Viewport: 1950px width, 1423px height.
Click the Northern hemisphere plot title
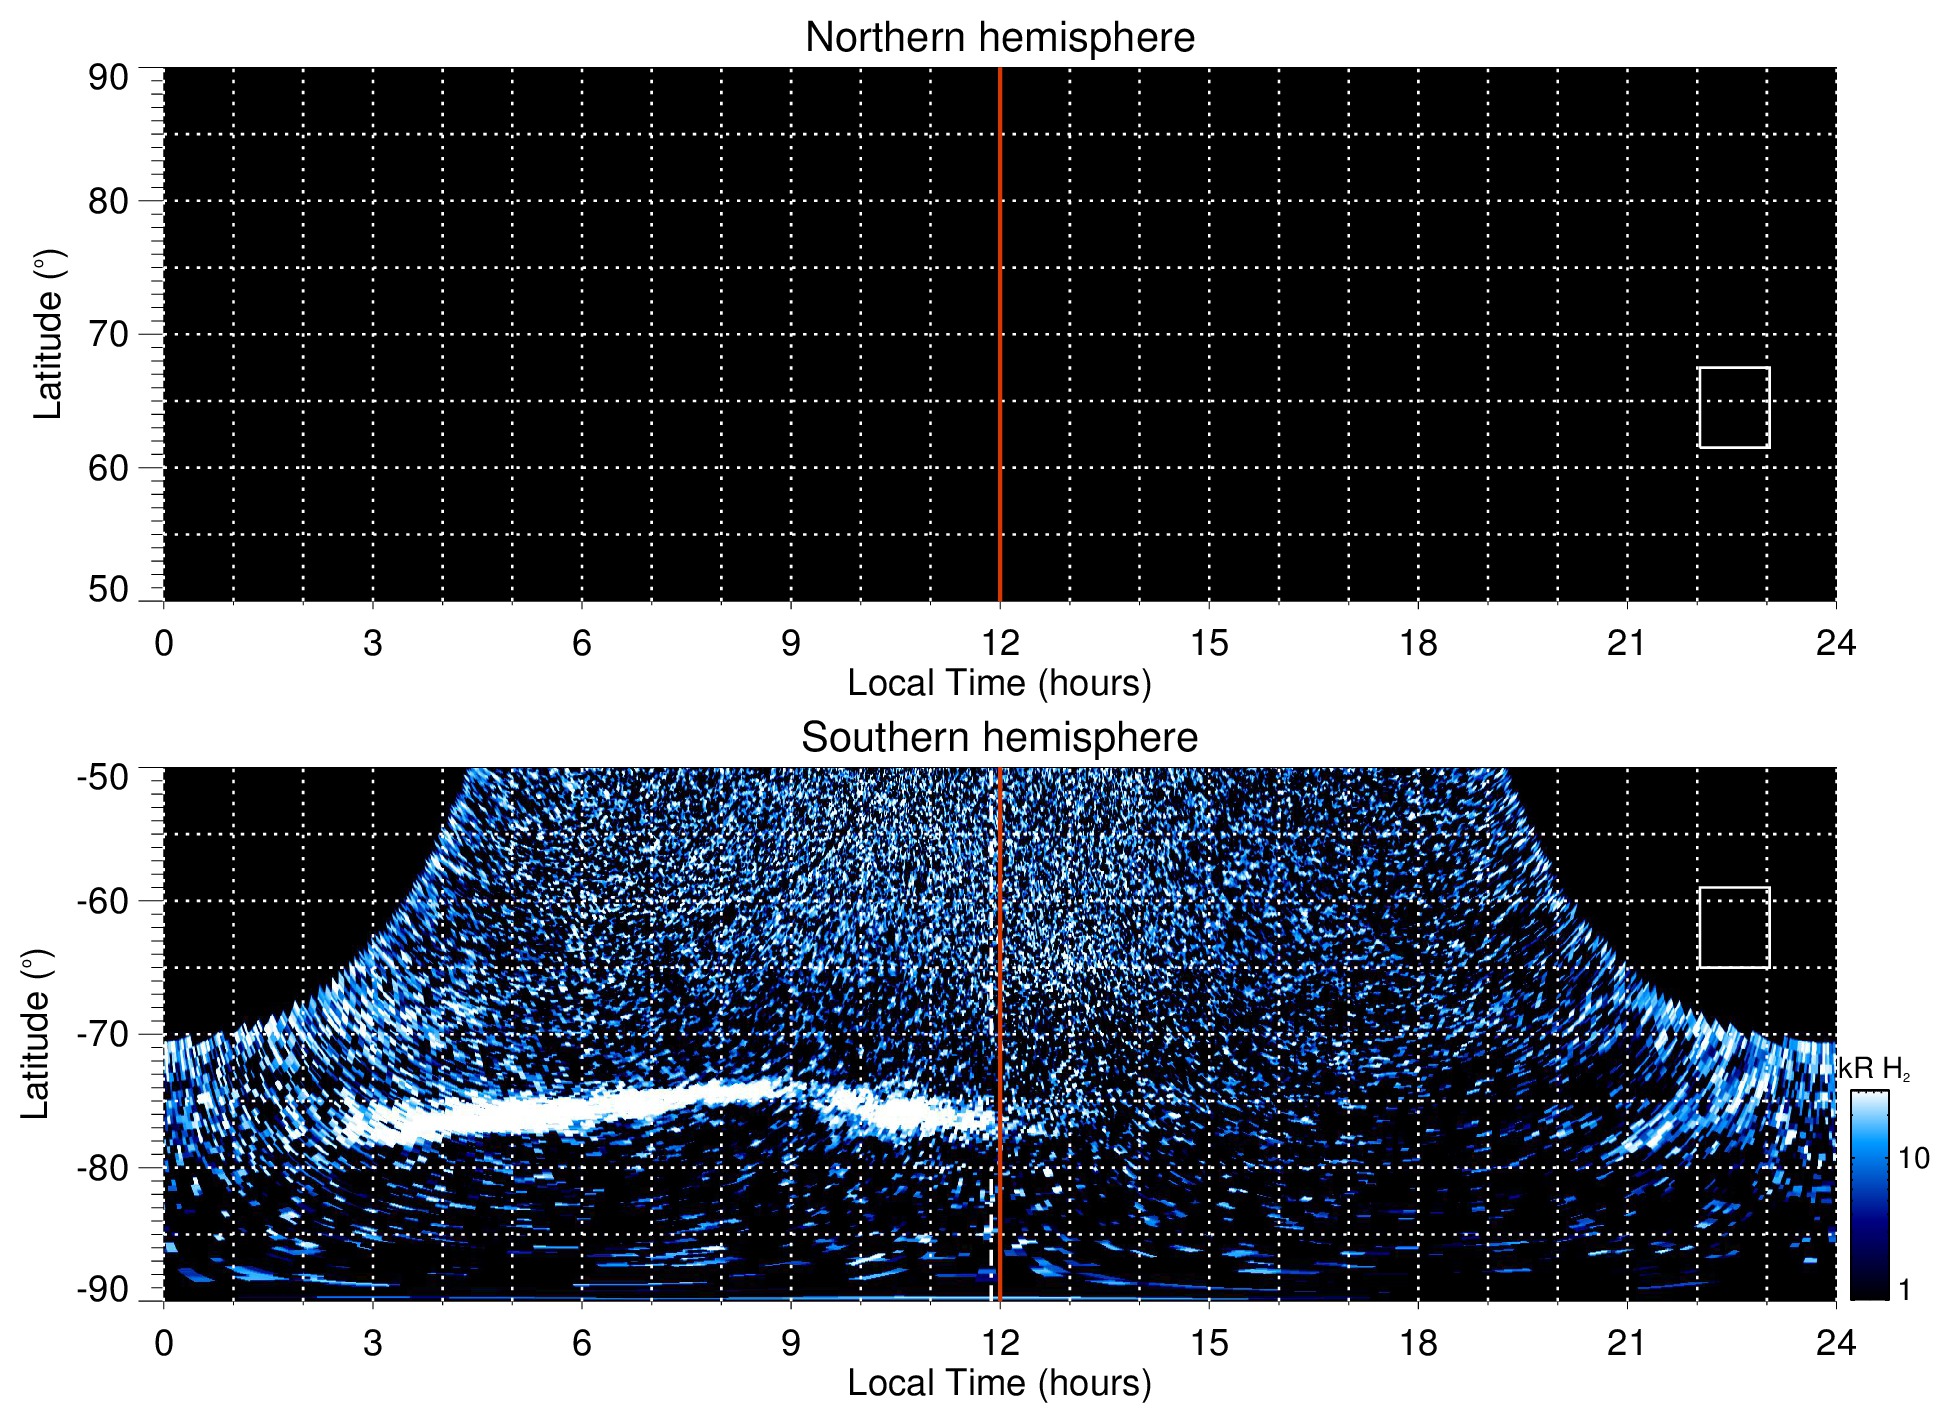[999, 38]
